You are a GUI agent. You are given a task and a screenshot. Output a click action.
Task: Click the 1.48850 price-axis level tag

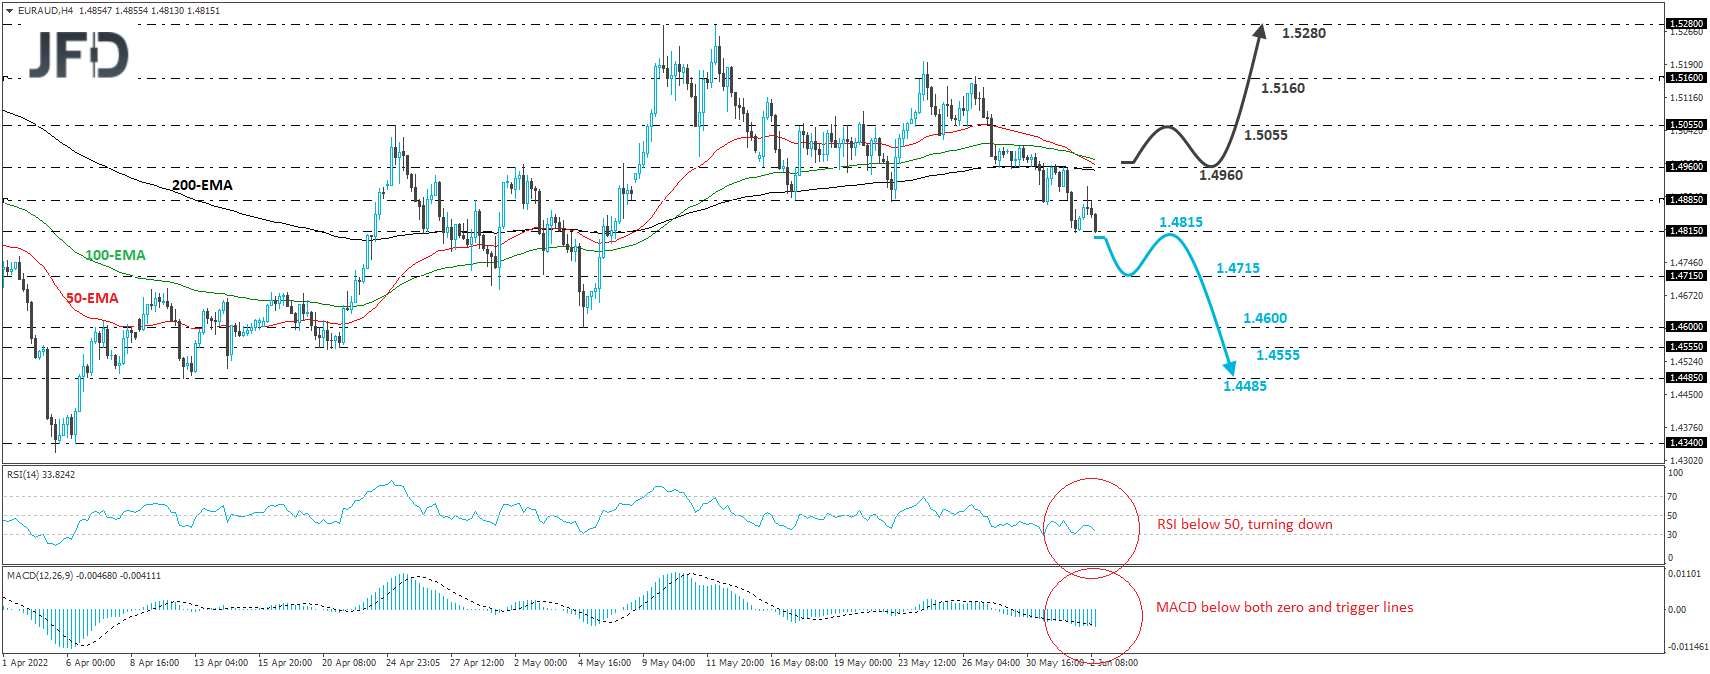point(1686,199)
